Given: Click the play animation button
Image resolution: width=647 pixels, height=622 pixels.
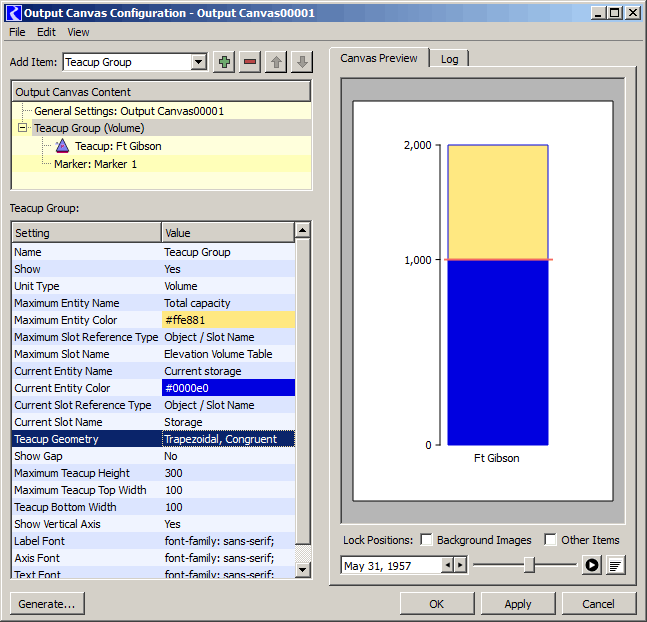Looking at the screenshot, I should pos(592,565).
